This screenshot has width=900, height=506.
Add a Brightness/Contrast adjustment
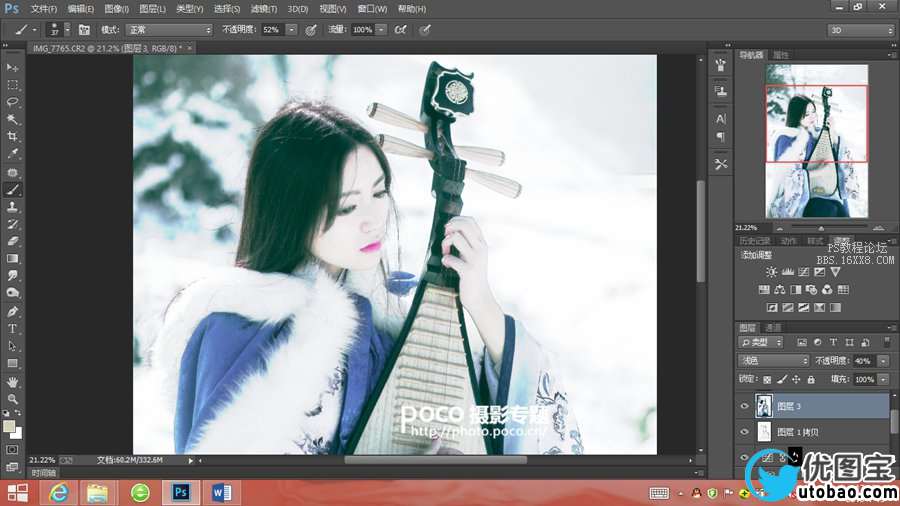coord(771,272)
